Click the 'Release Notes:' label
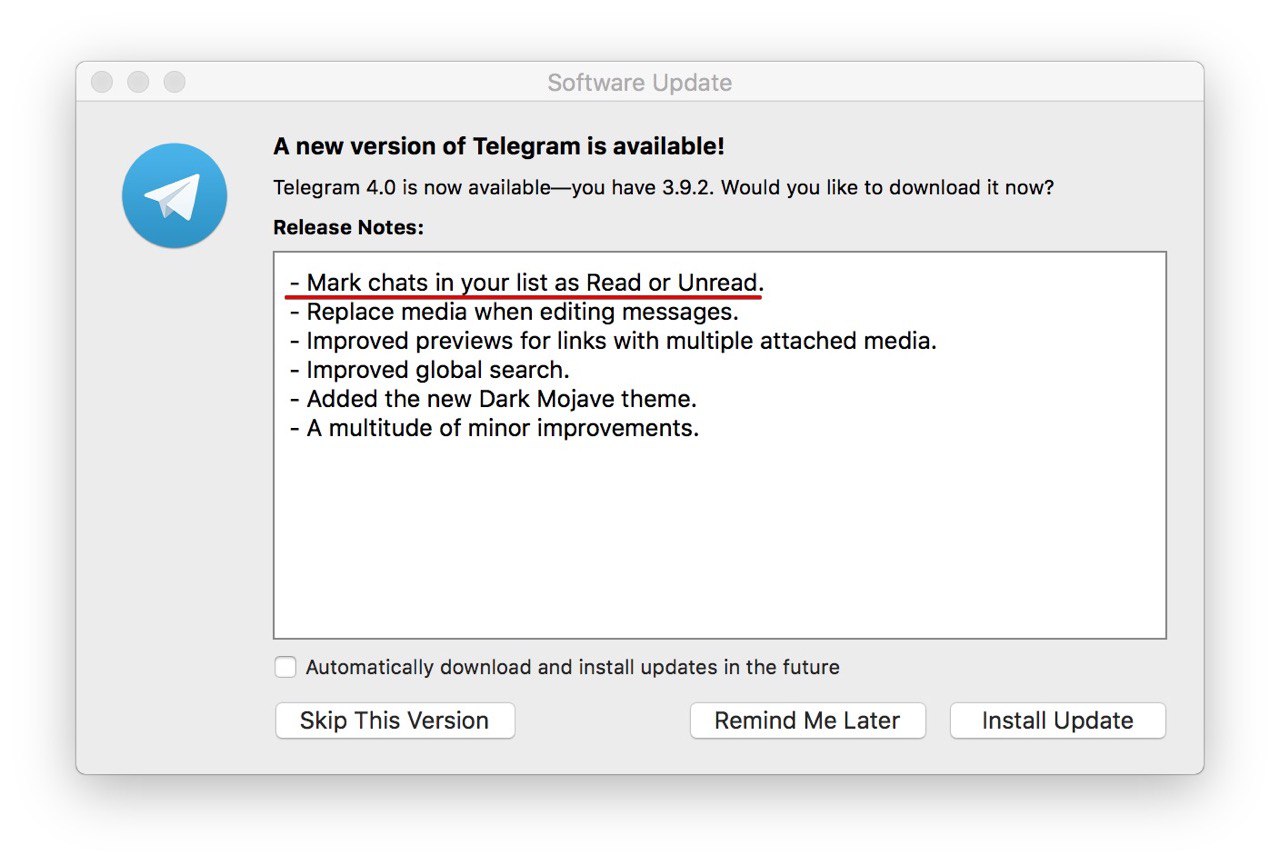This screenshot has height=865, width=1280. [x=348, y=228]
